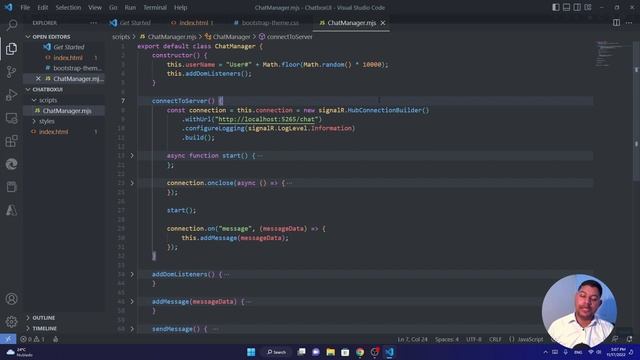The image size is (640, 360).
Task: Open the Customize Layout icon in title bar
Action: pos(588,7)
